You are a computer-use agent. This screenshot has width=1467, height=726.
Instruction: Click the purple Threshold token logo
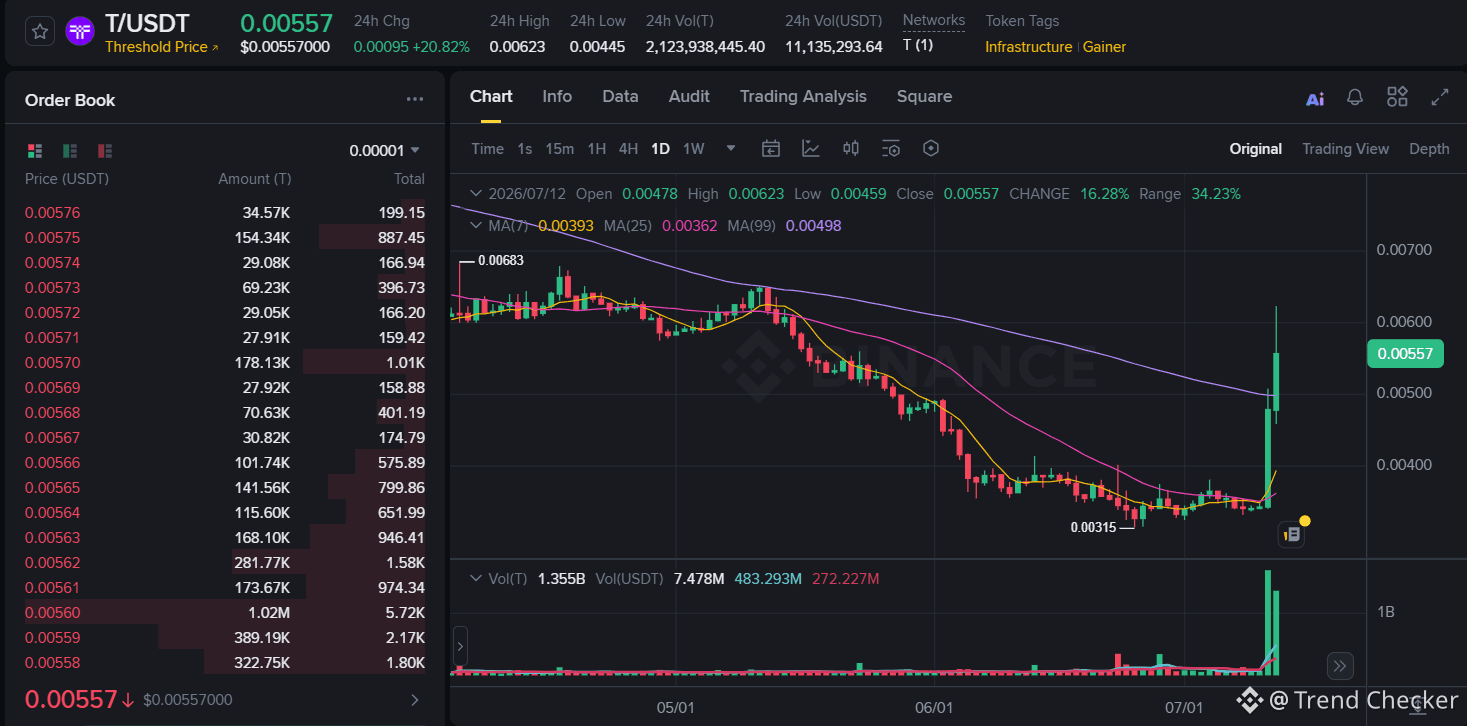pos(80,32)
